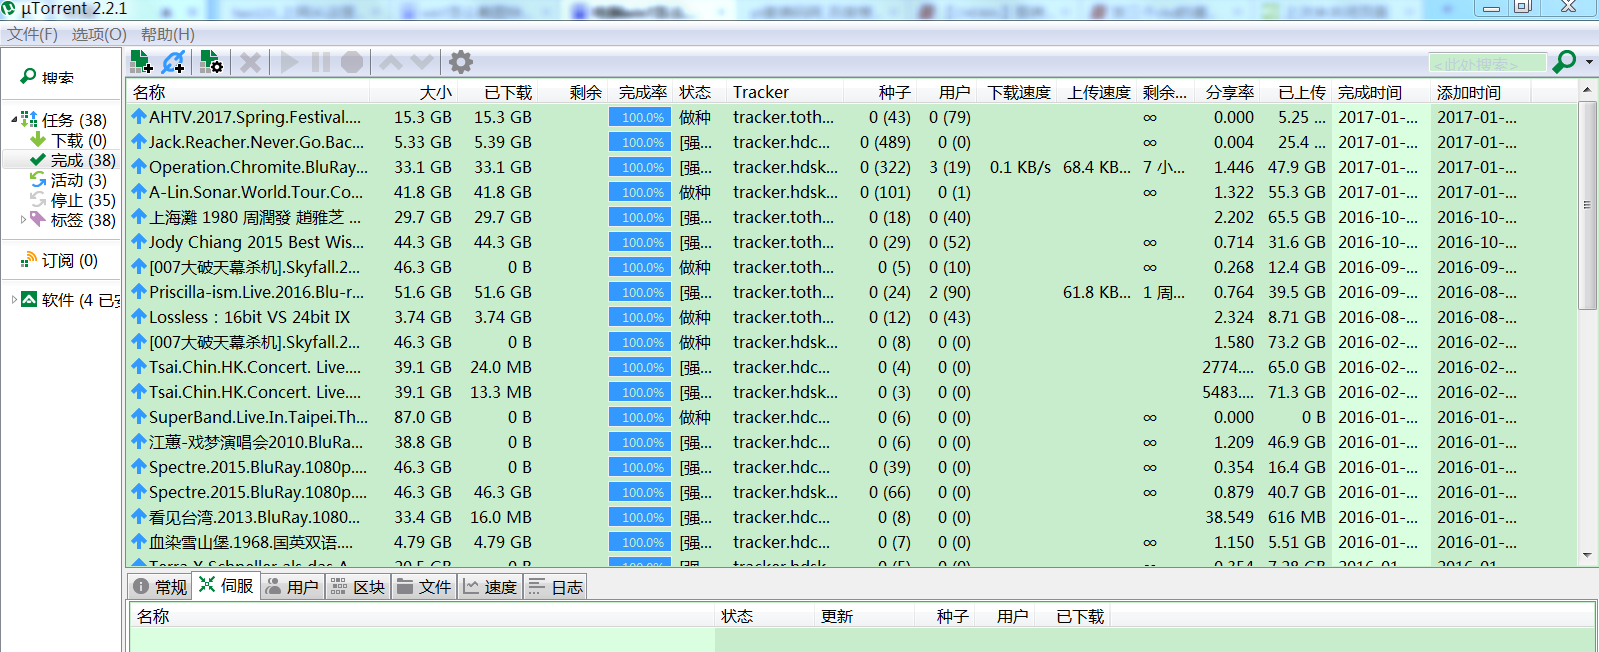The width and height of the screenshot is (1599, 652).
Task: Click the scroll-up arrow of torrent list
Action: (1587, 90)
